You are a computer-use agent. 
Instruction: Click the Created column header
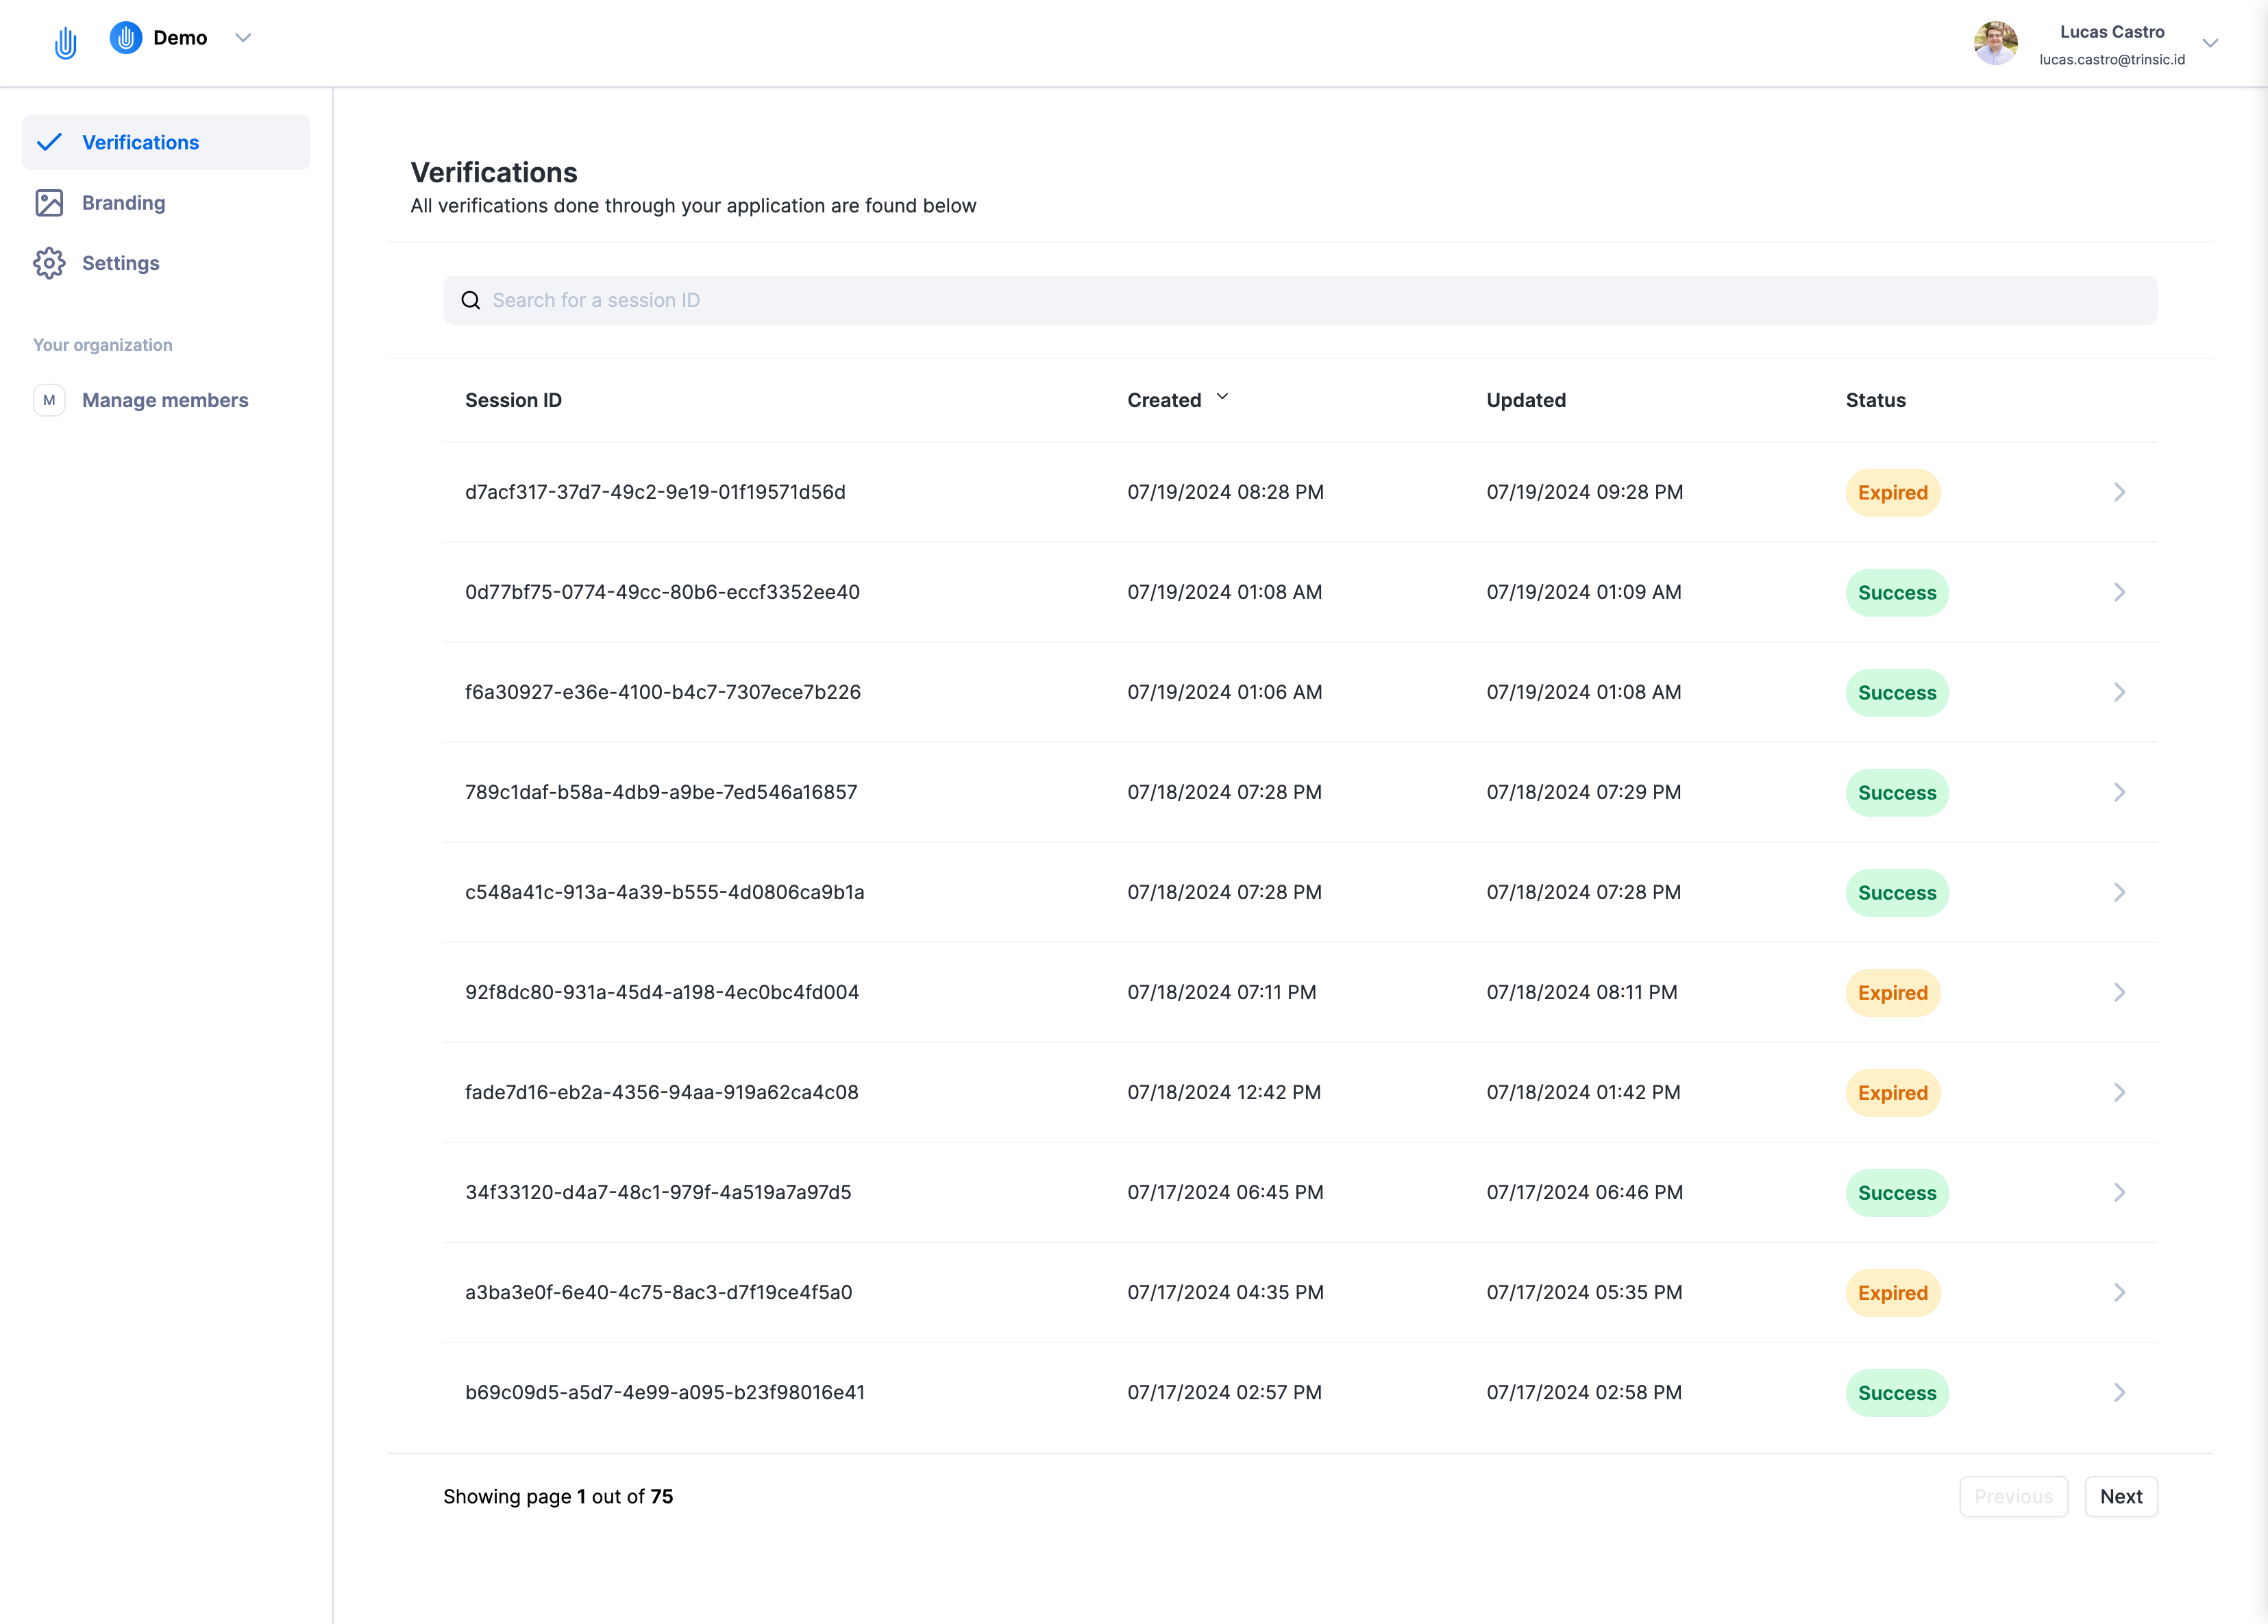click(1164, 400)
